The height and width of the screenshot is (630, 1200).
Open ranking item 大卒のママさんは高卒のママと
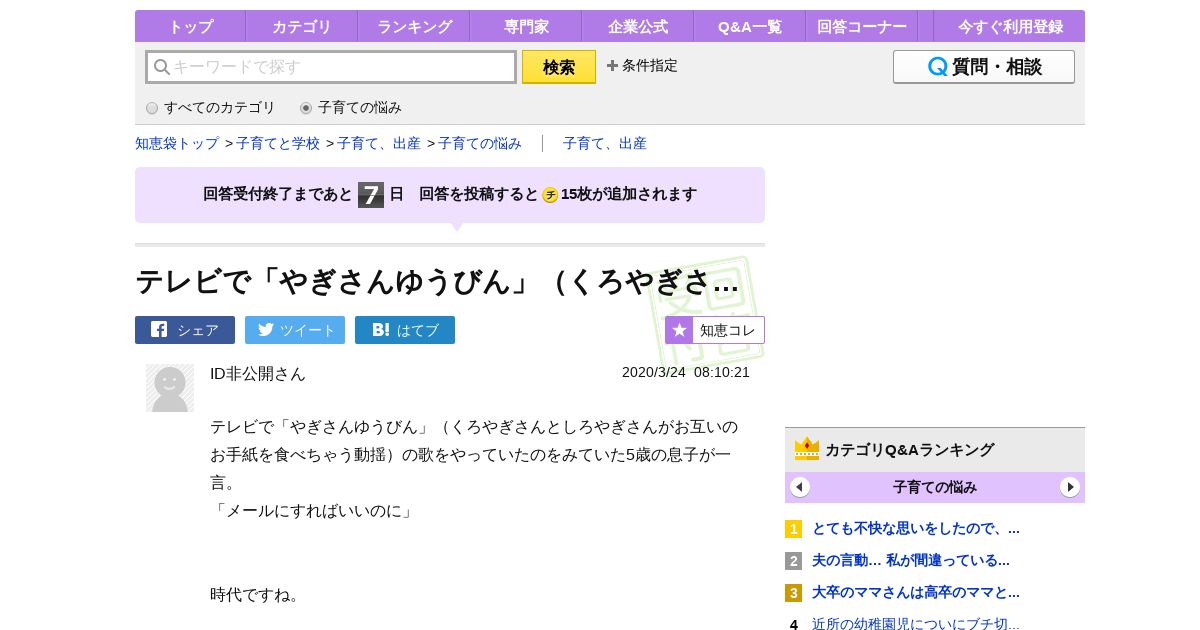coord(916,592)
